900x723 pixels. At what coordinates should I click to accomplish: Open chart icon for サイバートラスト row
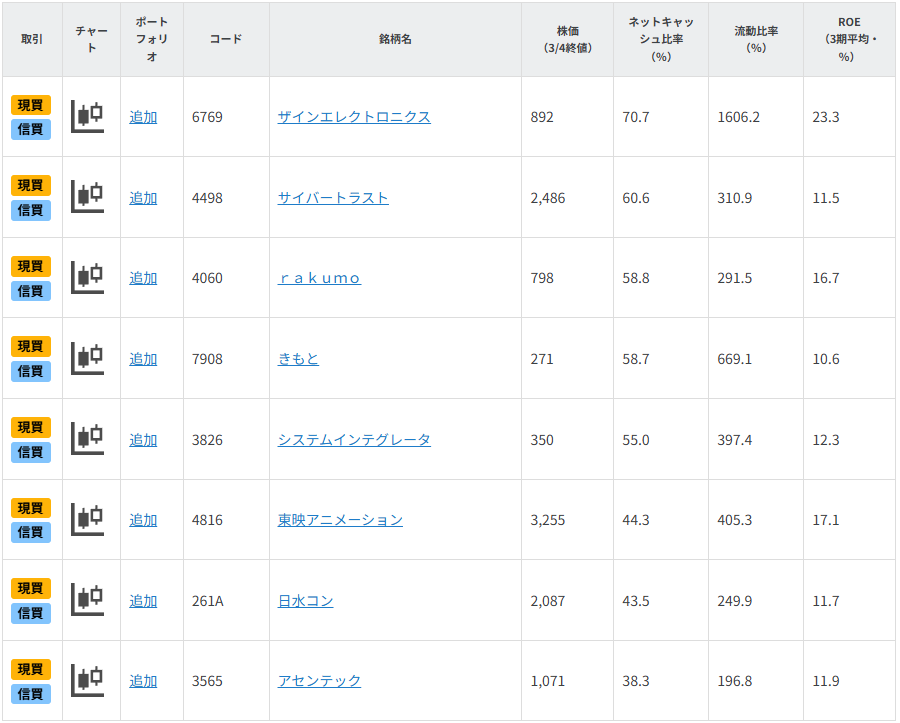coord(88,197)
